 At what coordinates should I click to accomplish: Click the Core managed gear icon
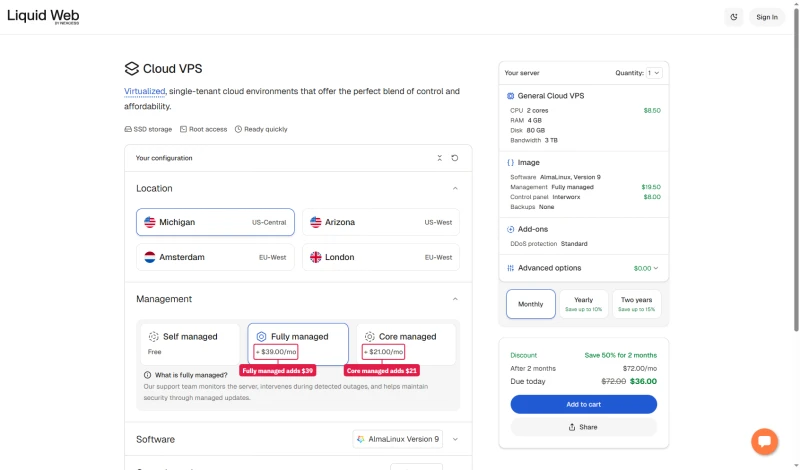[x=369, y=336]
